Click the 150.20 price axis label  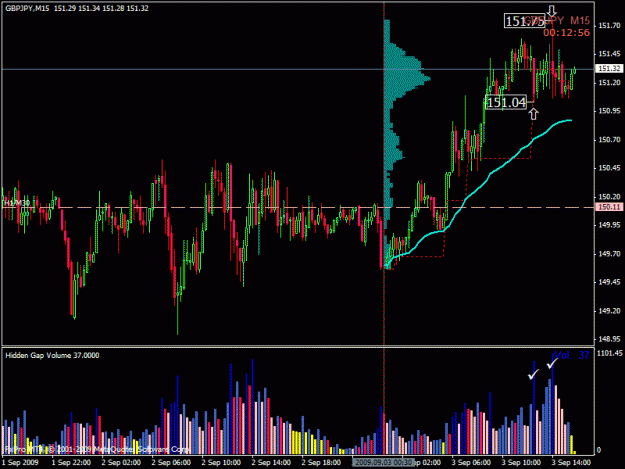(x=609, y=197)
